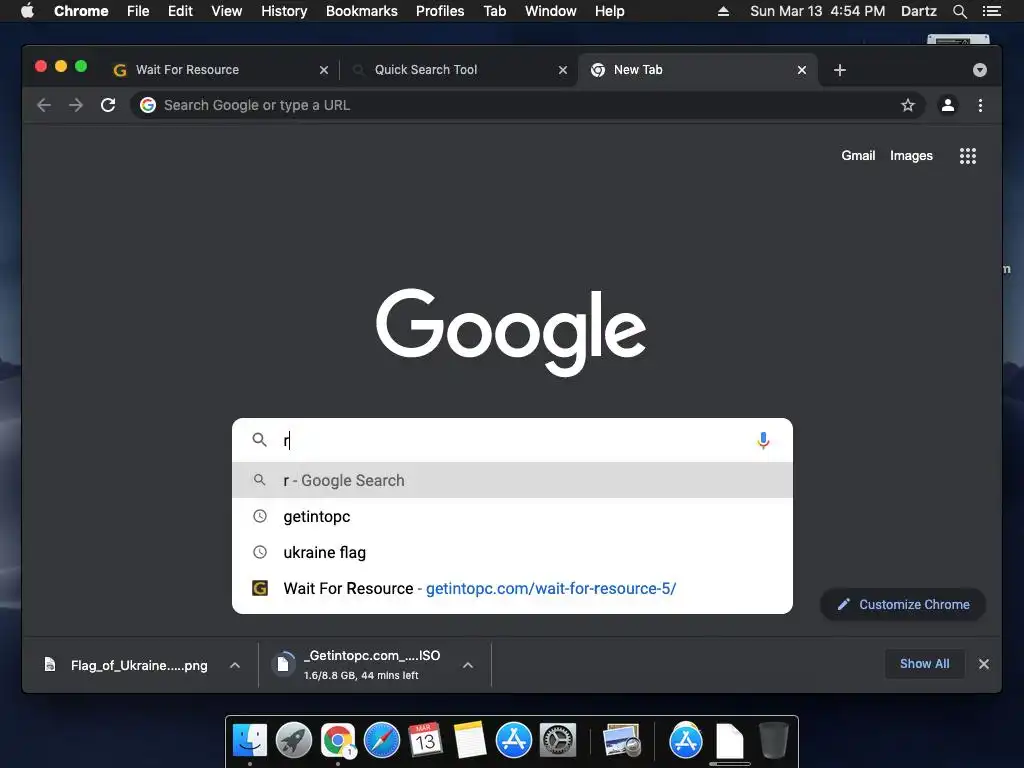Open the Profiles menu
This screenshot has width=1024, height=768.
(440, 11)
